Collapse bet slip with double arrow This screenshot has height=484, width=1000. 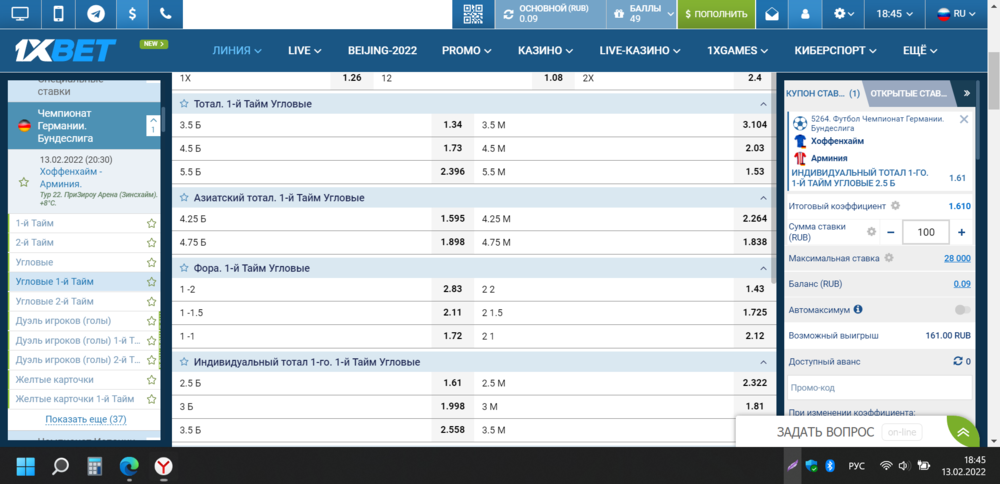(x=967, y=93)
